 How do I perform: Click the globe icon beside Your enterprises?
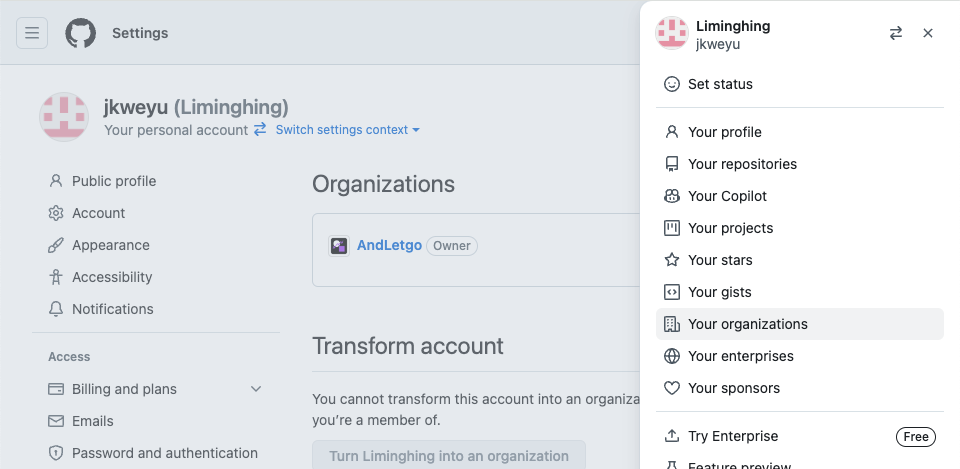(x=672, y=356)
